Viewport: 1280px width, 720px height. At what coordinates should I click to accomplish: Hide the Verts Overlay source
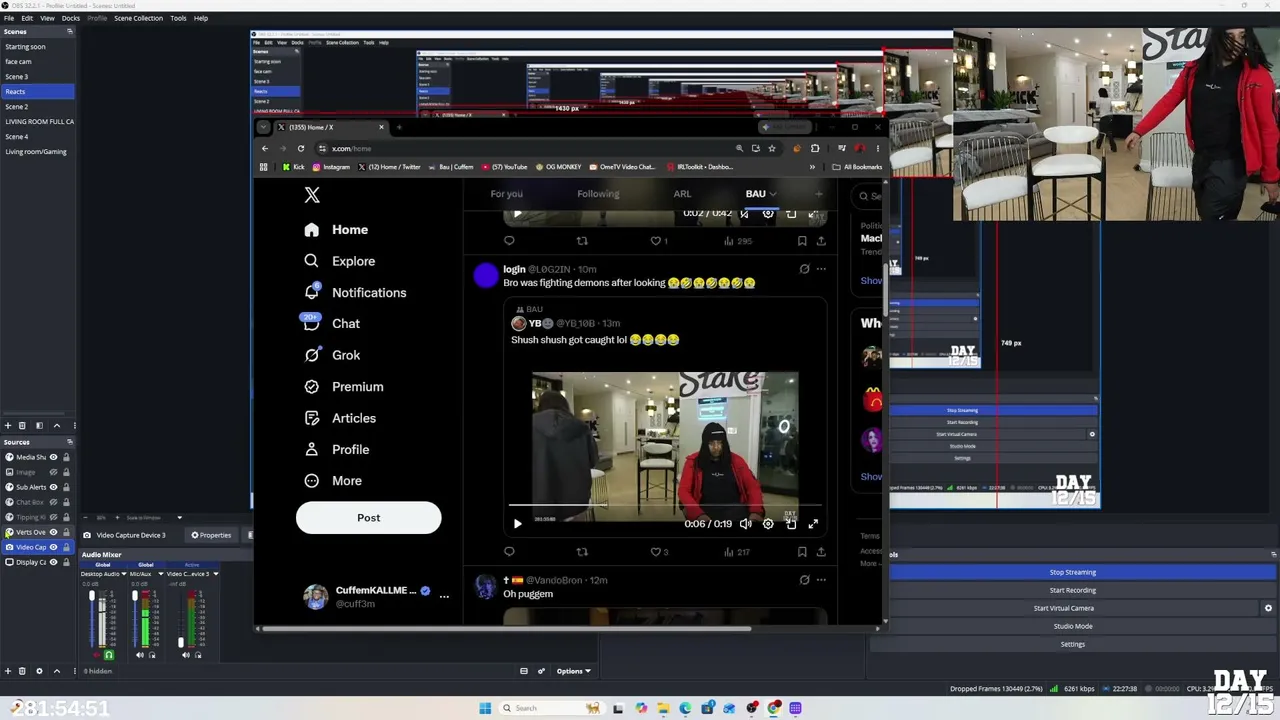pyautogui.click(x=54, y=532)
